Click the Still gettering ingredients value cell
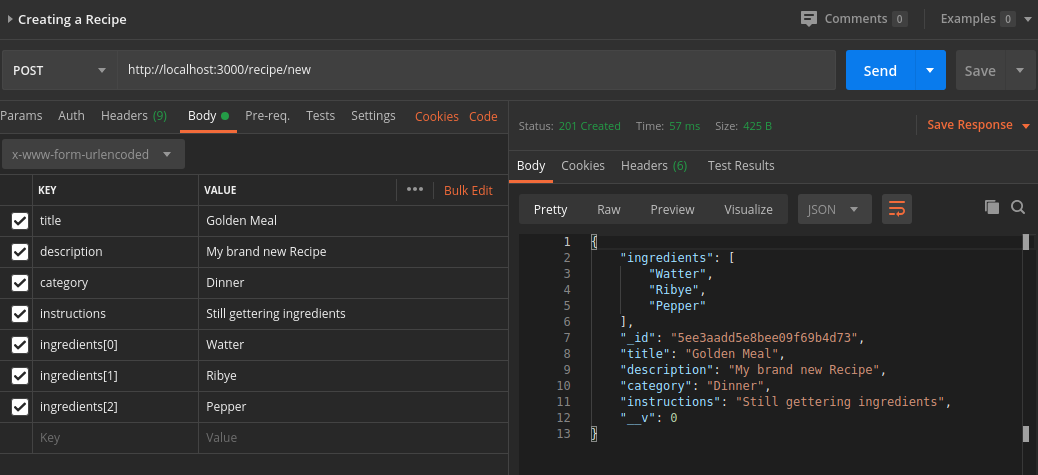Image resolution: width=1038 pixels, height=475 pixels. point(353,314)
